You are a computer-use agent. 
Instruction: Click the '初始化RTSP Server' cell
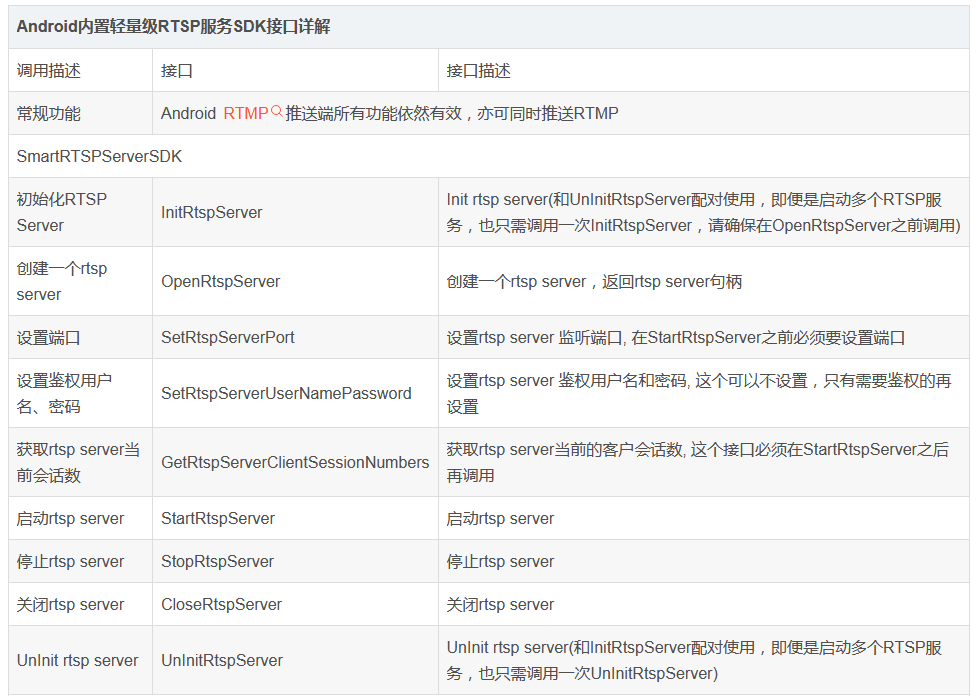click(80, 212)
